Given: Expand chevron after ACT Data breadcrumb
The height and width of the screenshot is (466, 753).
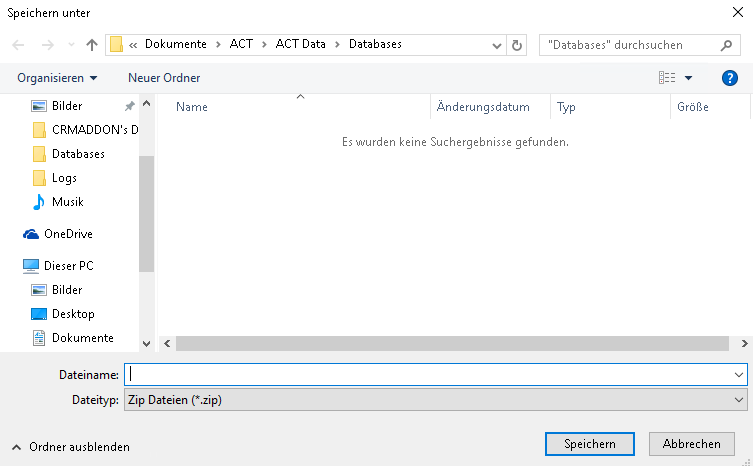Looking at the screenshot, I should pos(338,45).
